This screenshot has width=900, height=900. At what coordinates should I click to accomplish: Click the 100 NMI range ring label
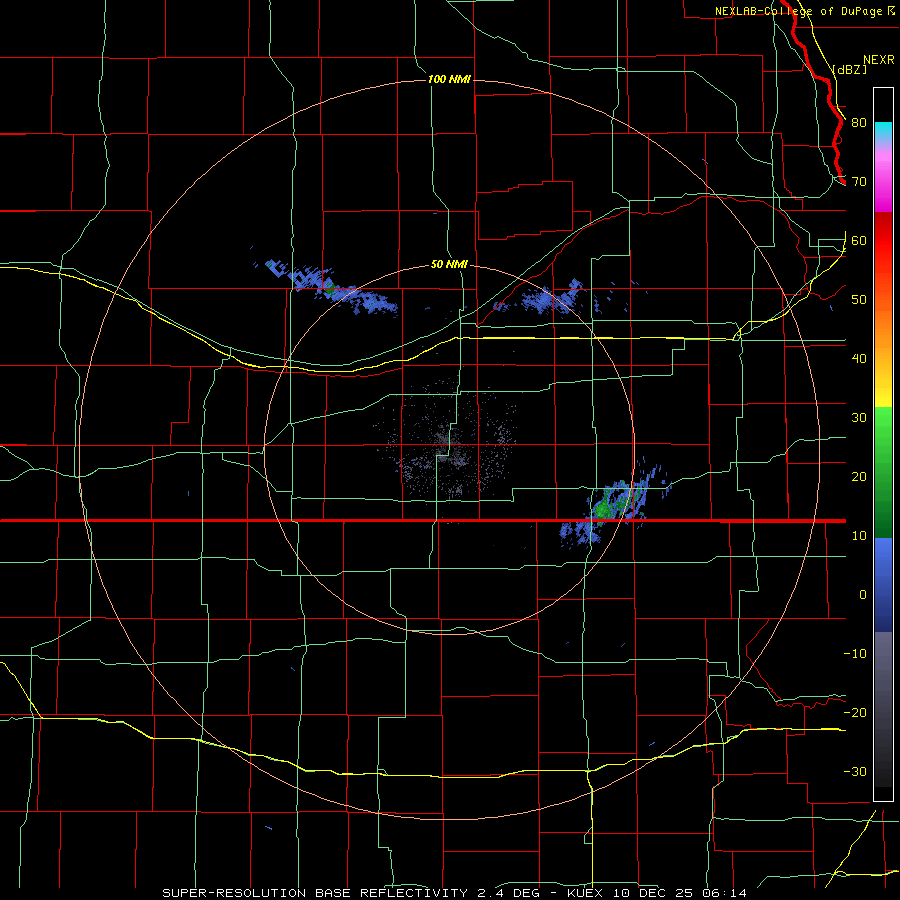[x=449, y=79]
